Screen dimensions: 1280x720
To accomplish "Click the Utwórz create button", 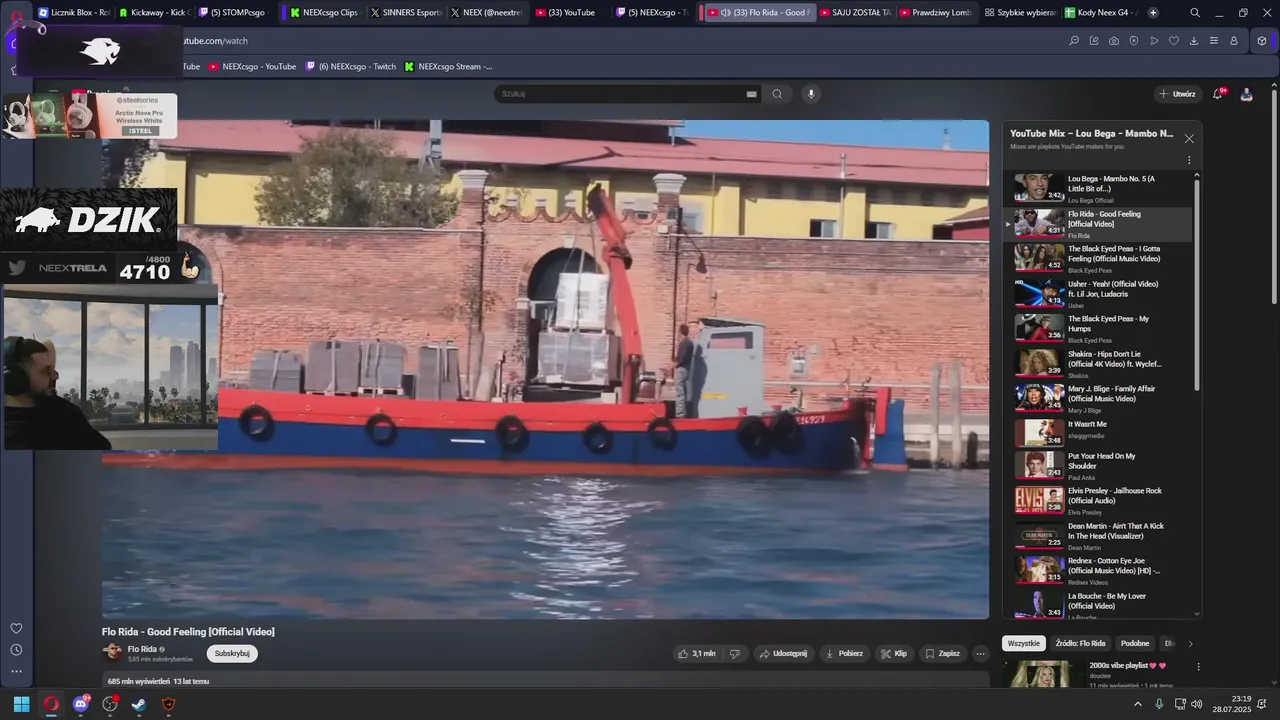I will tap(1177, 94).
